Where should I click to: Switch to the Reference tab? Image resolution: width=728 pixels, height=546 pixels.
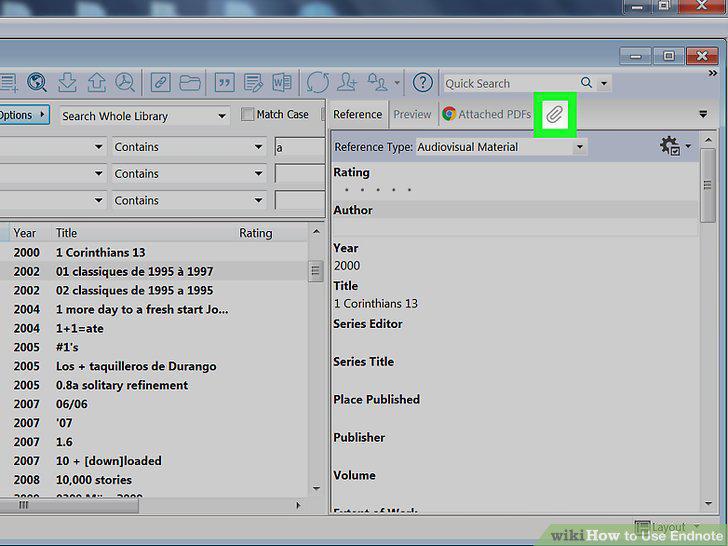click(358, 114)
